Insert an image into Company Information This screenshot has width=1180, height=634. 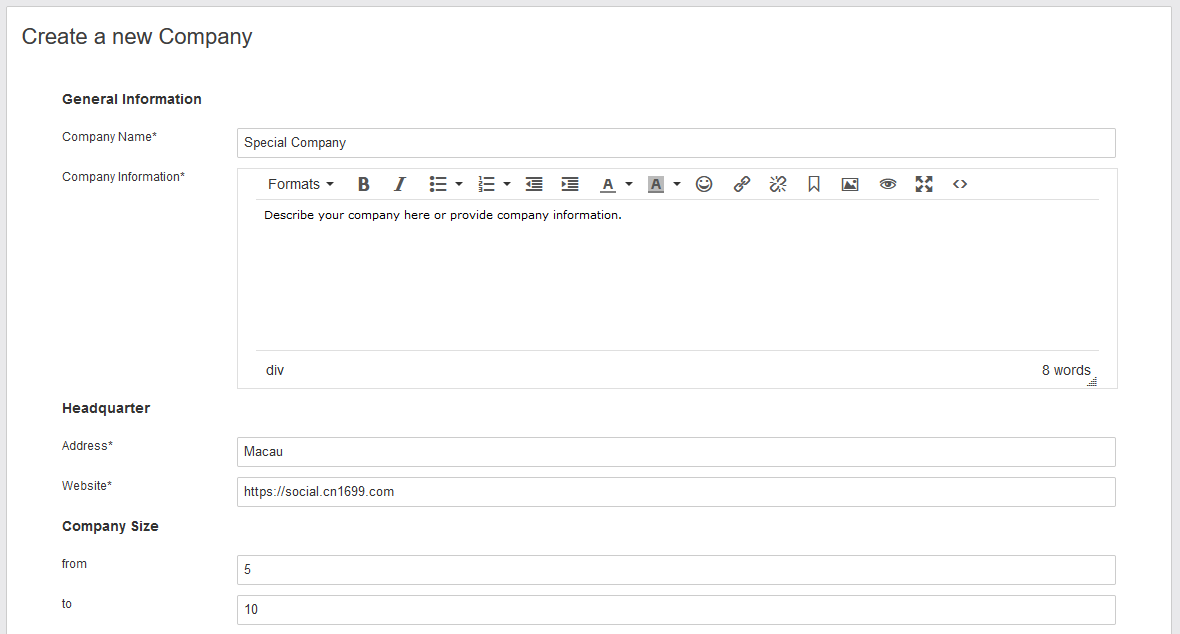pyautogui.click(x=850, y=184)
